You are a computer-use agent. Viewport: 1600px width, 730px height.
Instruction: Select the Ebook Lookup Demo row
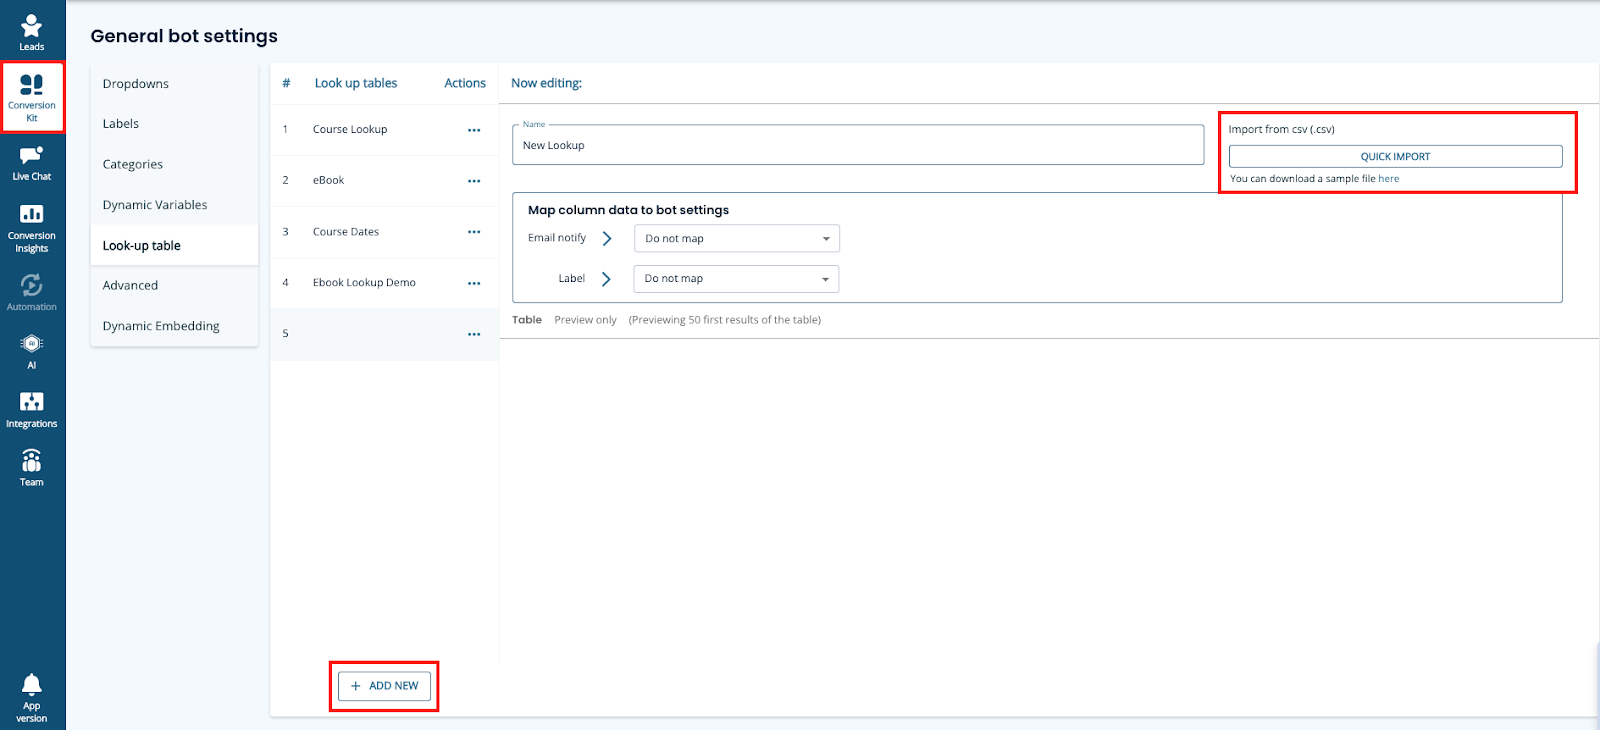[x=384, y=283]
